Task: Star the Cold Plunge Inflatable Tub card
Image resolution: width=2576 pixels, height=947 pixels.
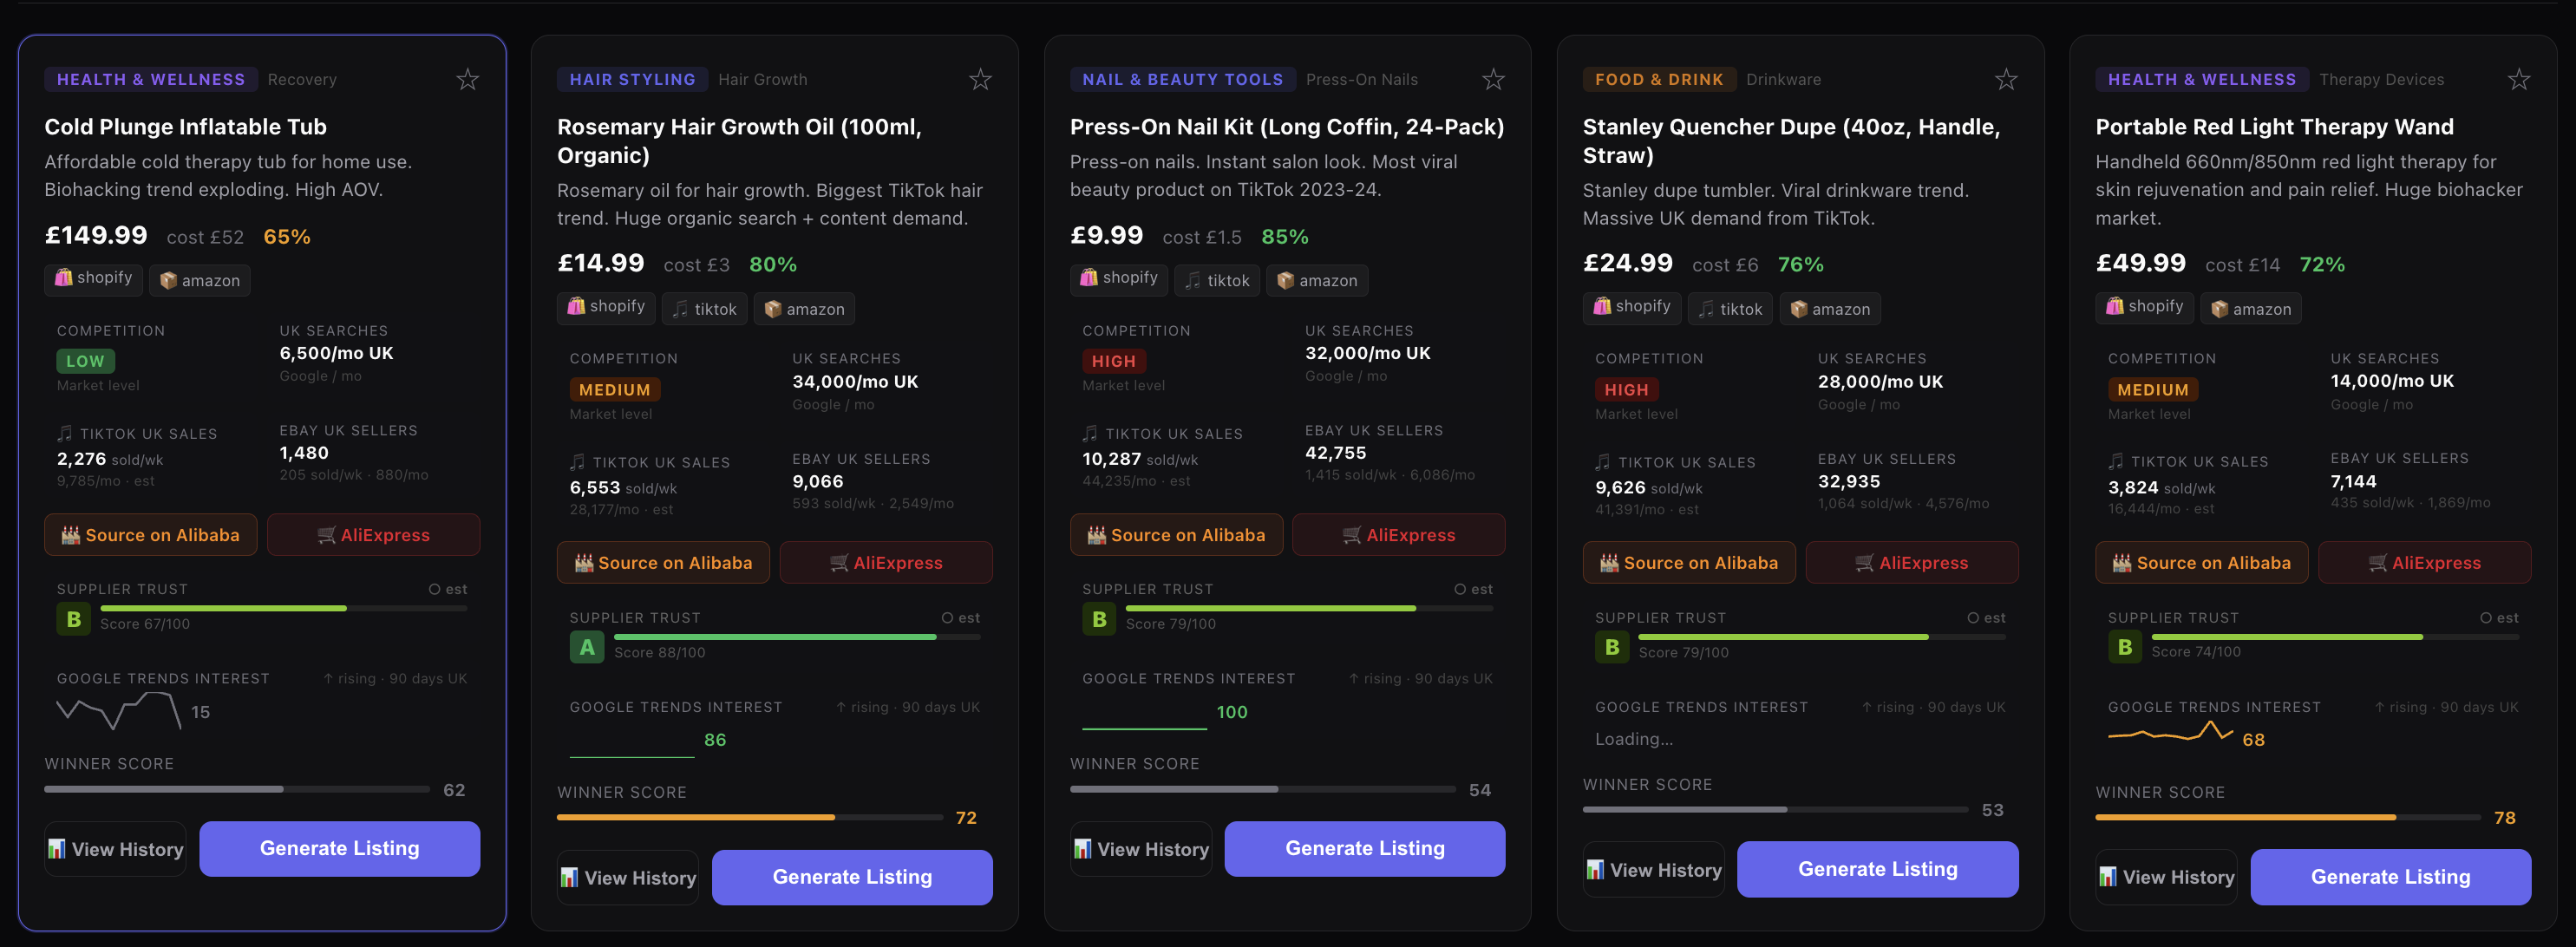Action: [x=467, y=79]
